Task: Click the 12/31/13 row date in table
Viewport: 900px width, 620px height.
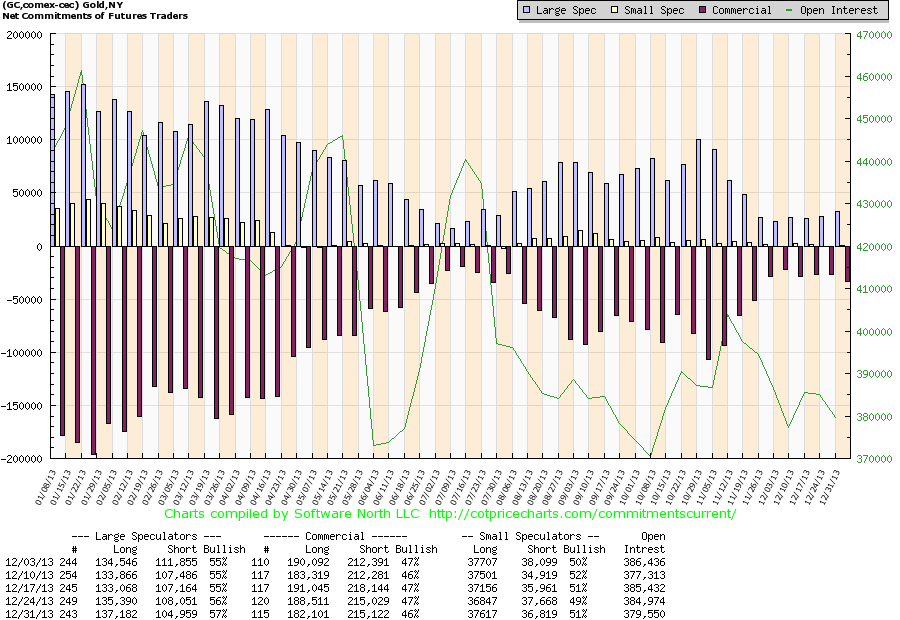Action: [x=28, y=614]
